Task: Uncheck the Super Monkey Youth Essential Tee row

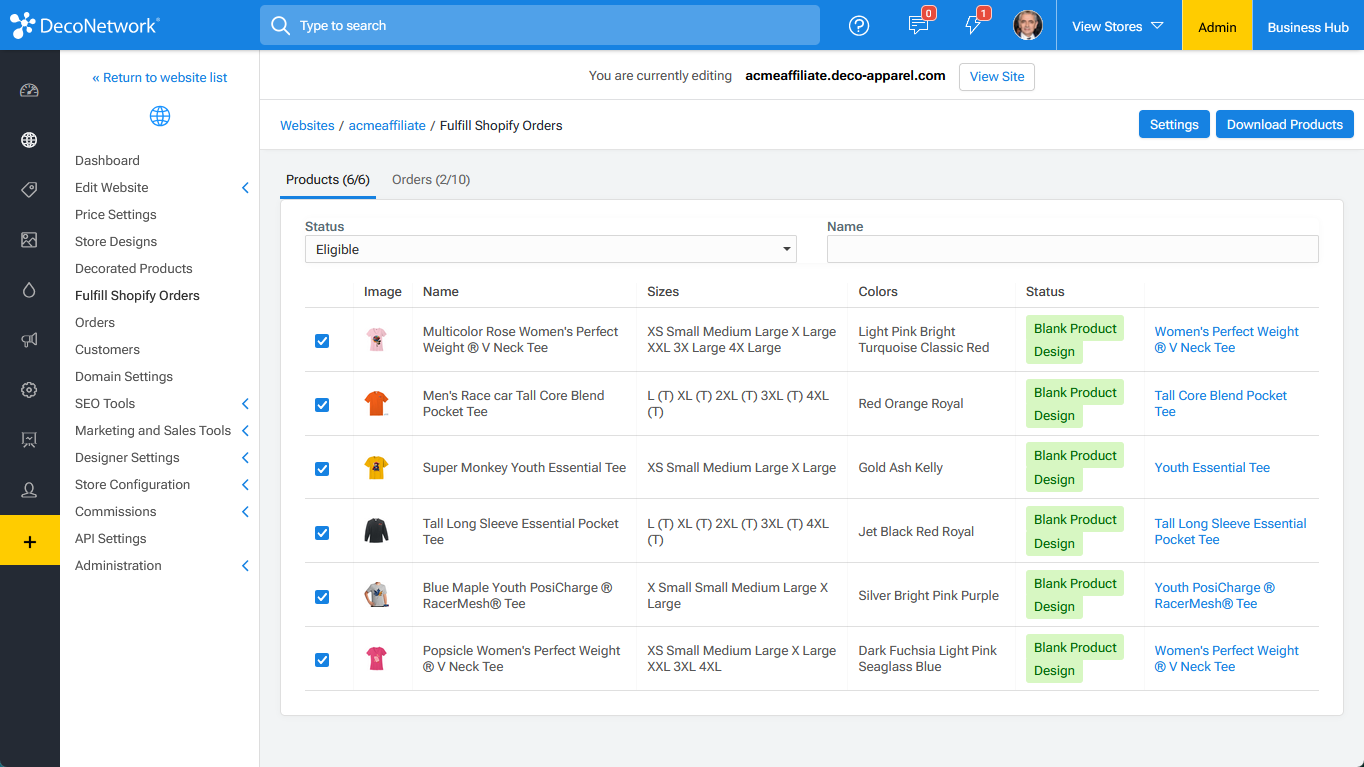Action: pyautogui.click(x=322, y=468)
